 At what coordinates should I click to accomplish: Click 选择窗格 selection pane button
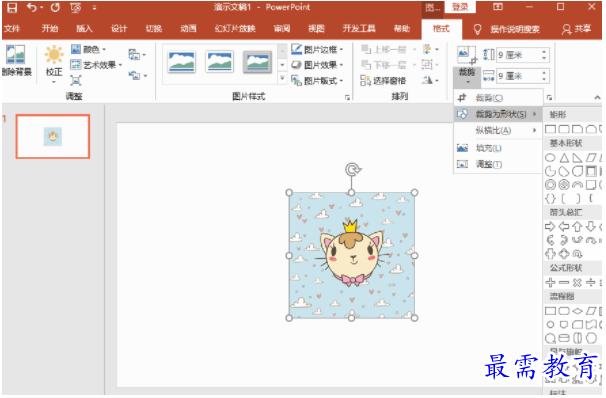point(383,80)
